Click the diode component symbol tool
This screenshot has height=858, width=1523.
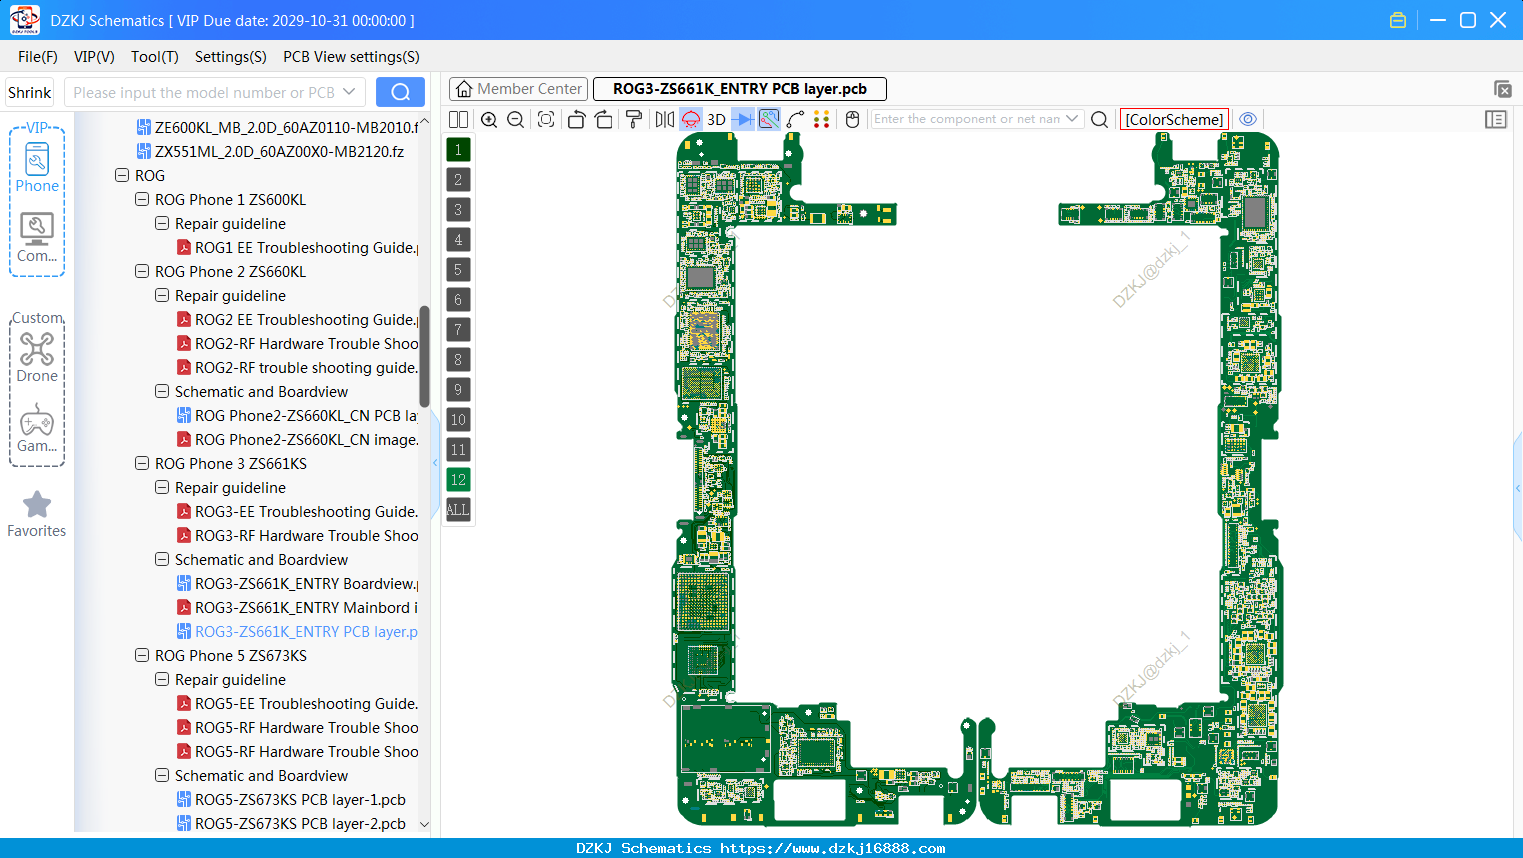point(743,119)
